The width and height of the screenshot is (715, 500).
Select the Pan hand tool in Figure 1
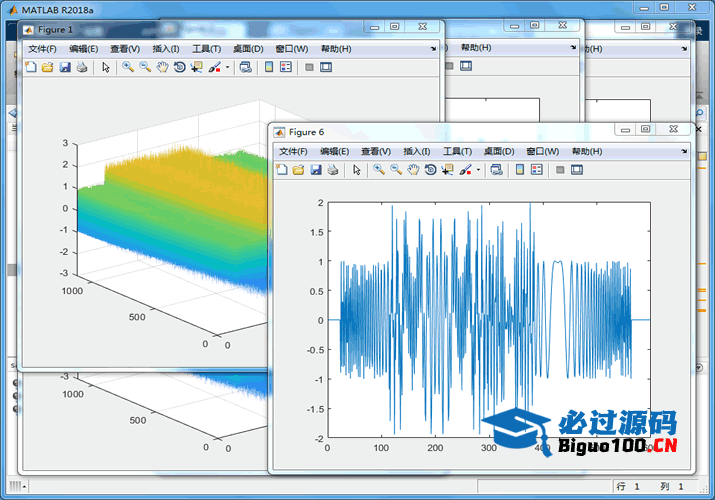[162, 67]
